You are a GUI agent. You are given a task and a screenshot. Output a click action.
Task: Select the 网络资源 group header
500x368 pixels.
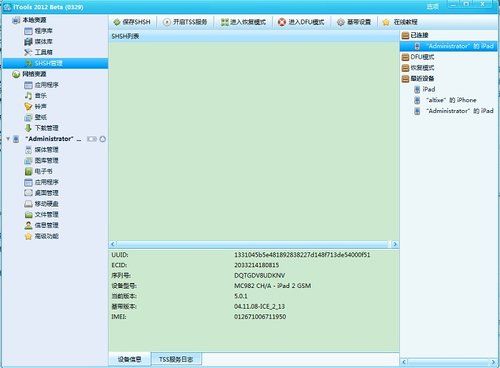(x=29, y=74)
